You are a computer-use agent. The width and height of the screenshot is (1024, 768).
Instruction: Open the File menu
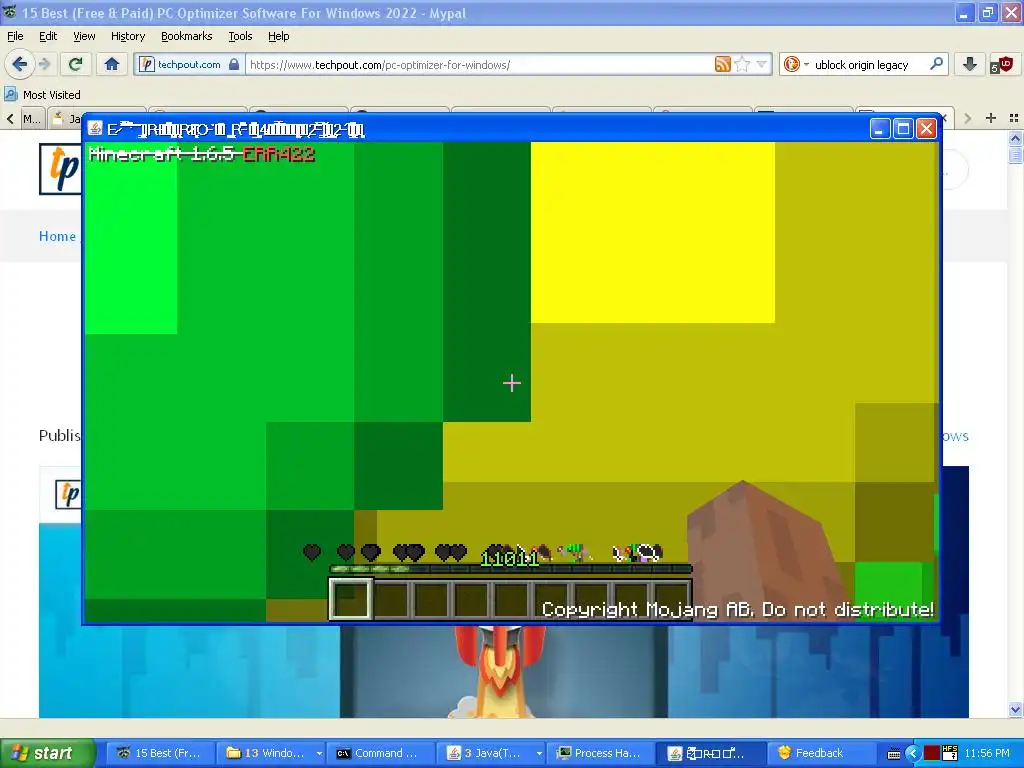(15, 36)
